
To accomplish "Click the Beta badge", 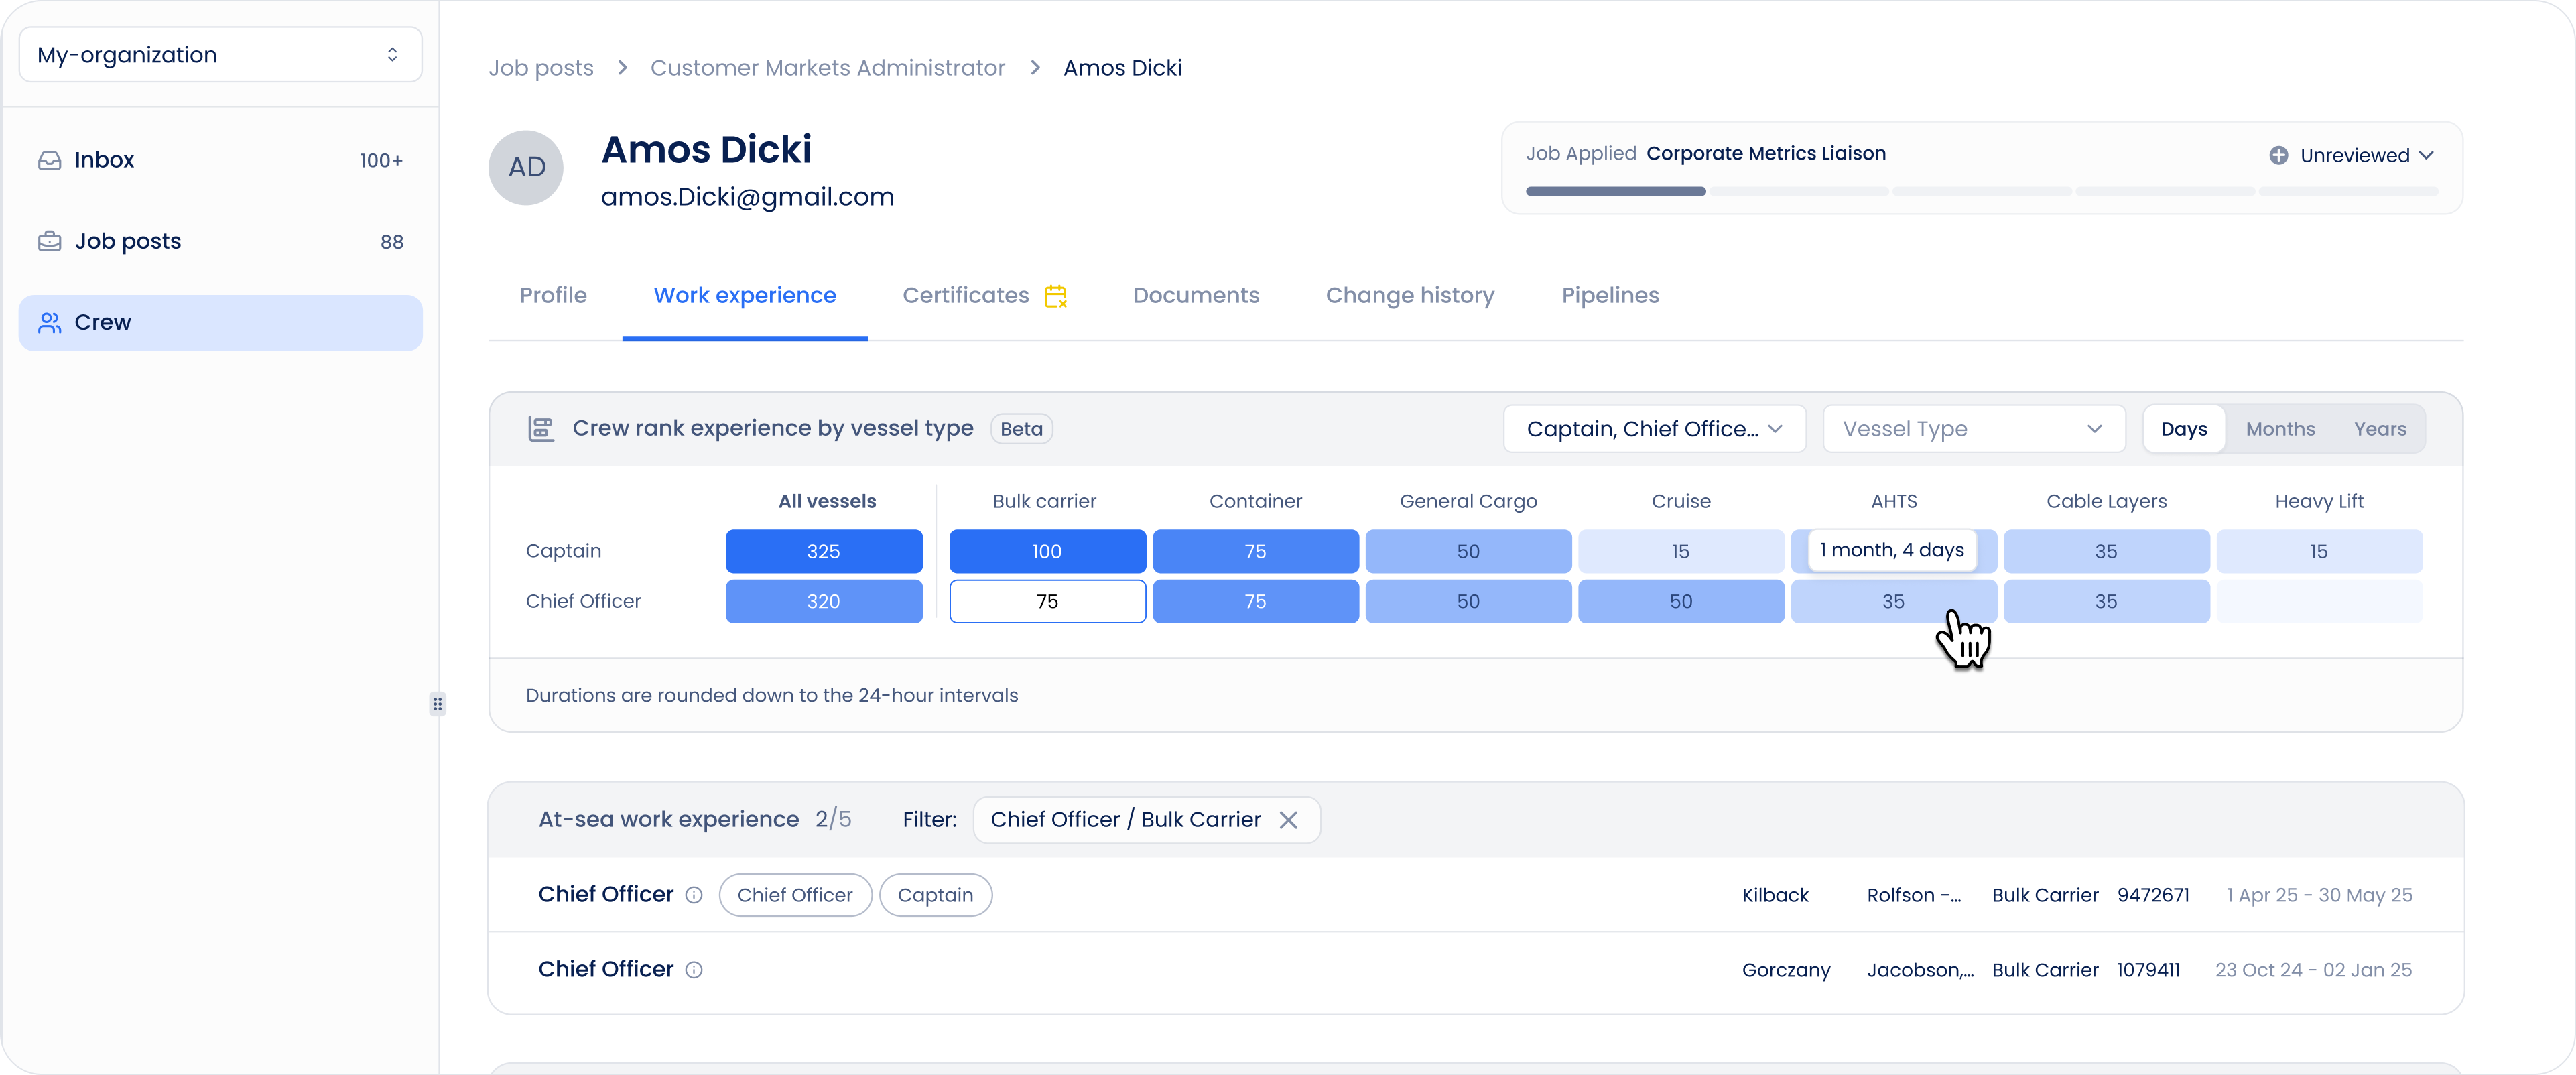I will [x=1021, y=429].
